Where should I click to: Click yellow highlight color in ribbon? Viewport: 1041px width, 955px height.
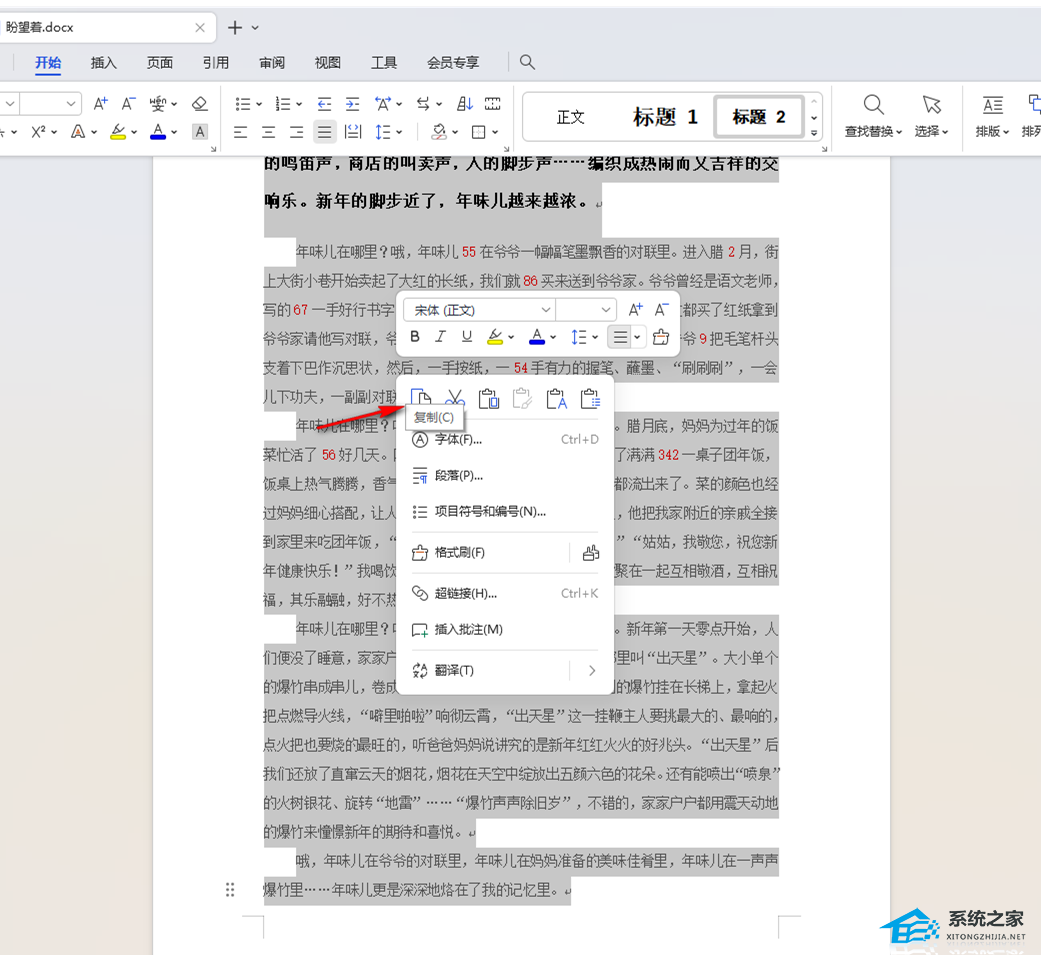tap(118, 131)
